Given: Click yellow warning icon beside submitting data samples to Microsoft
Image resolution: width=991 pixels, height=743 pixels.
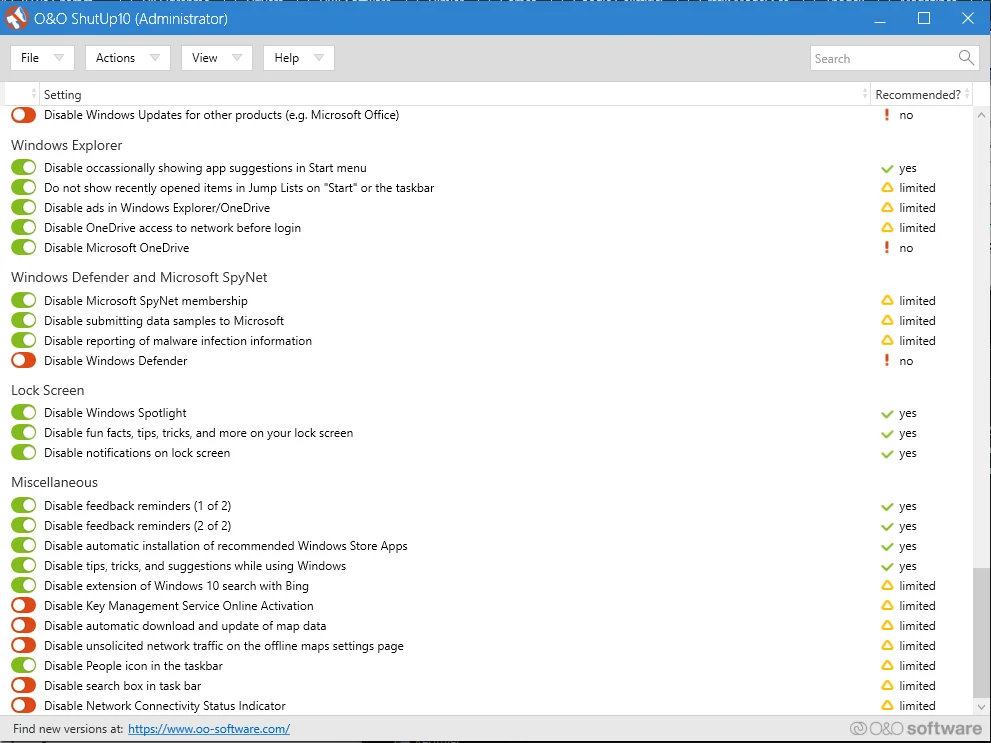Looking at the screenshot, I should (887, 320).
